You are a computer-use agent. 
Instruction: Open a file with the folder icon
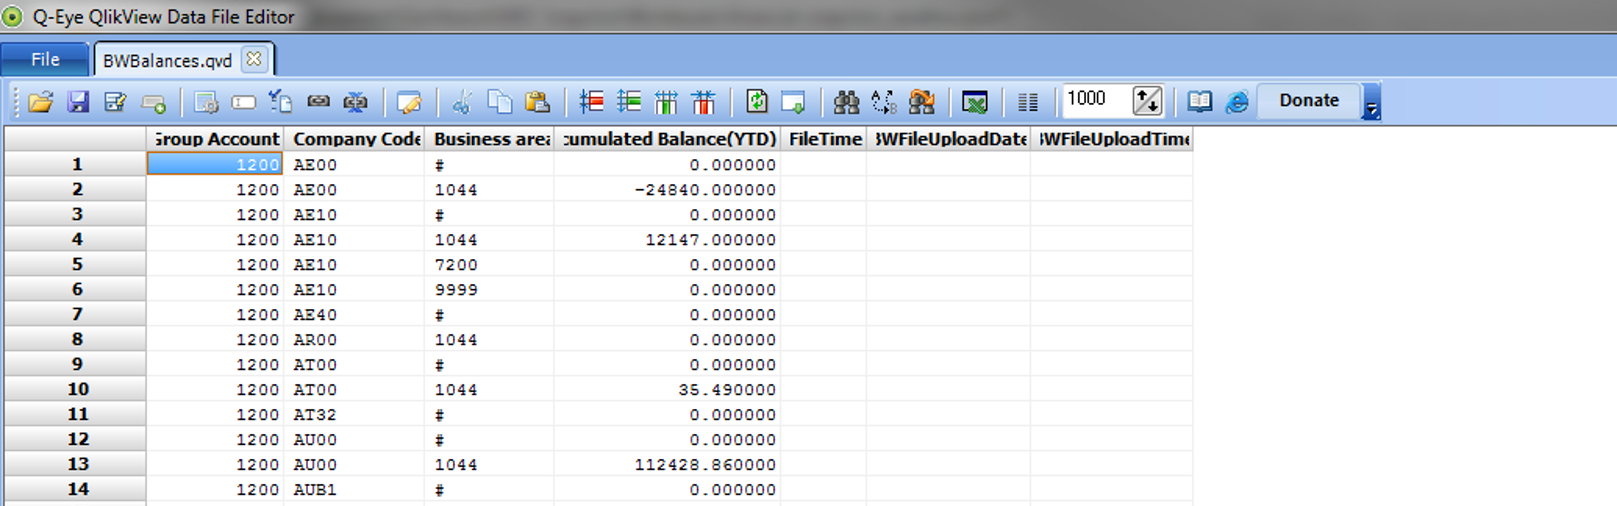pyautogui.click(x=41, y=101)
